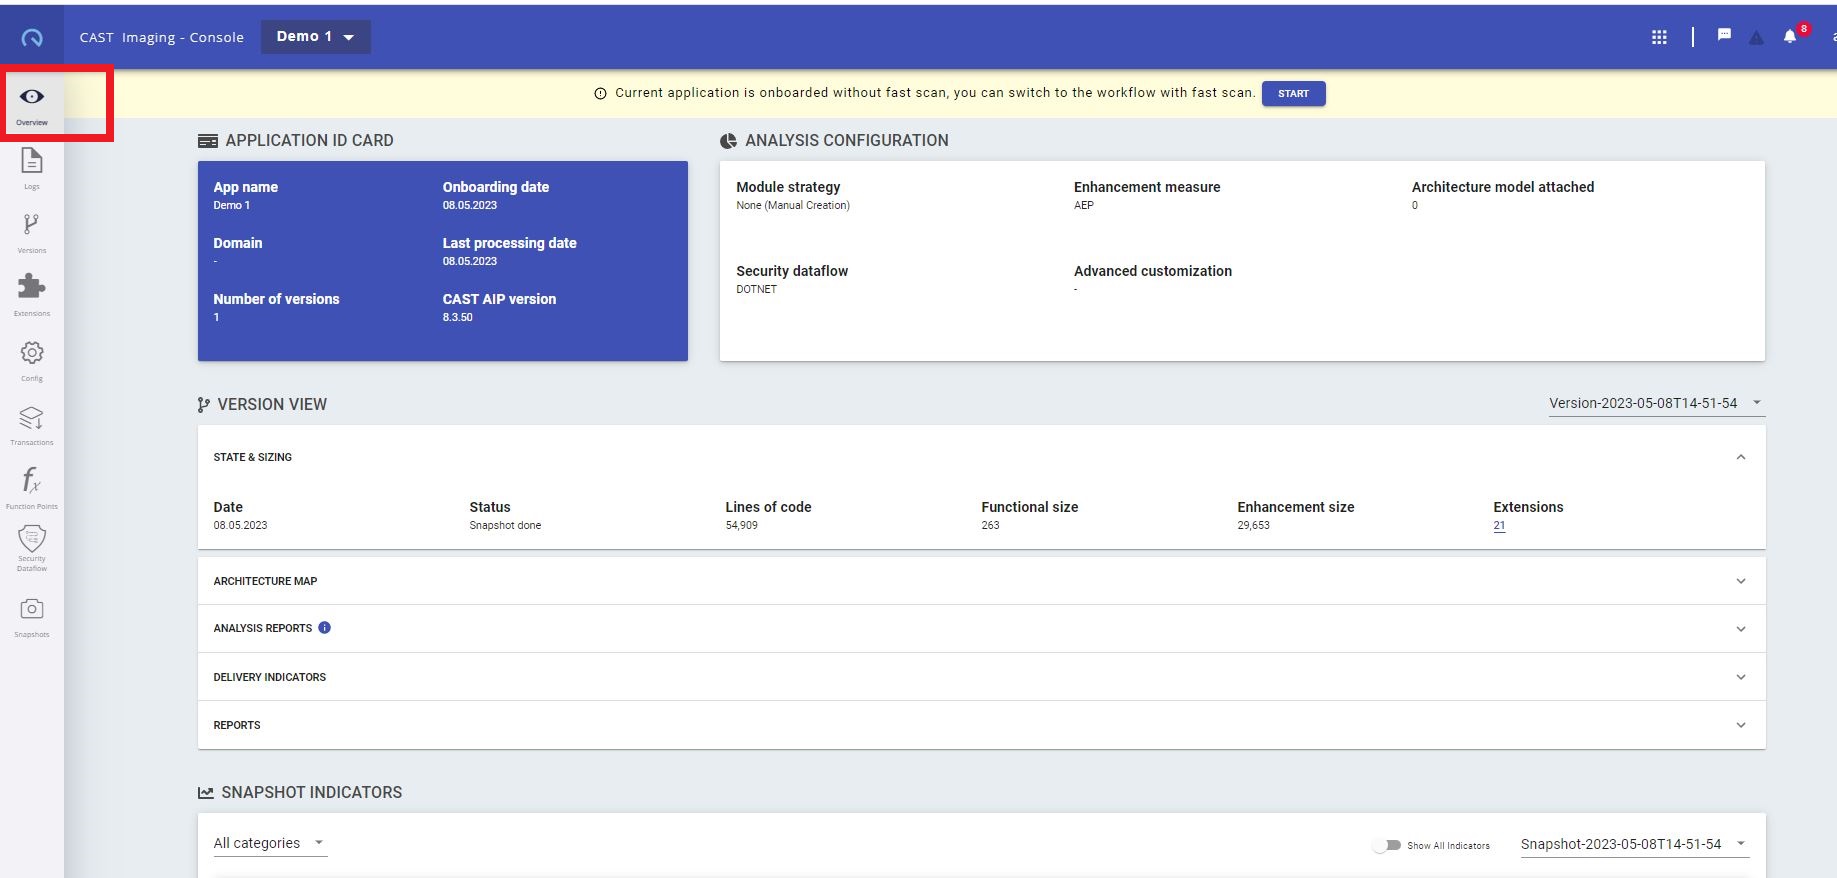
Task: Click the Functional size value 263
Action: coord(990,525)
